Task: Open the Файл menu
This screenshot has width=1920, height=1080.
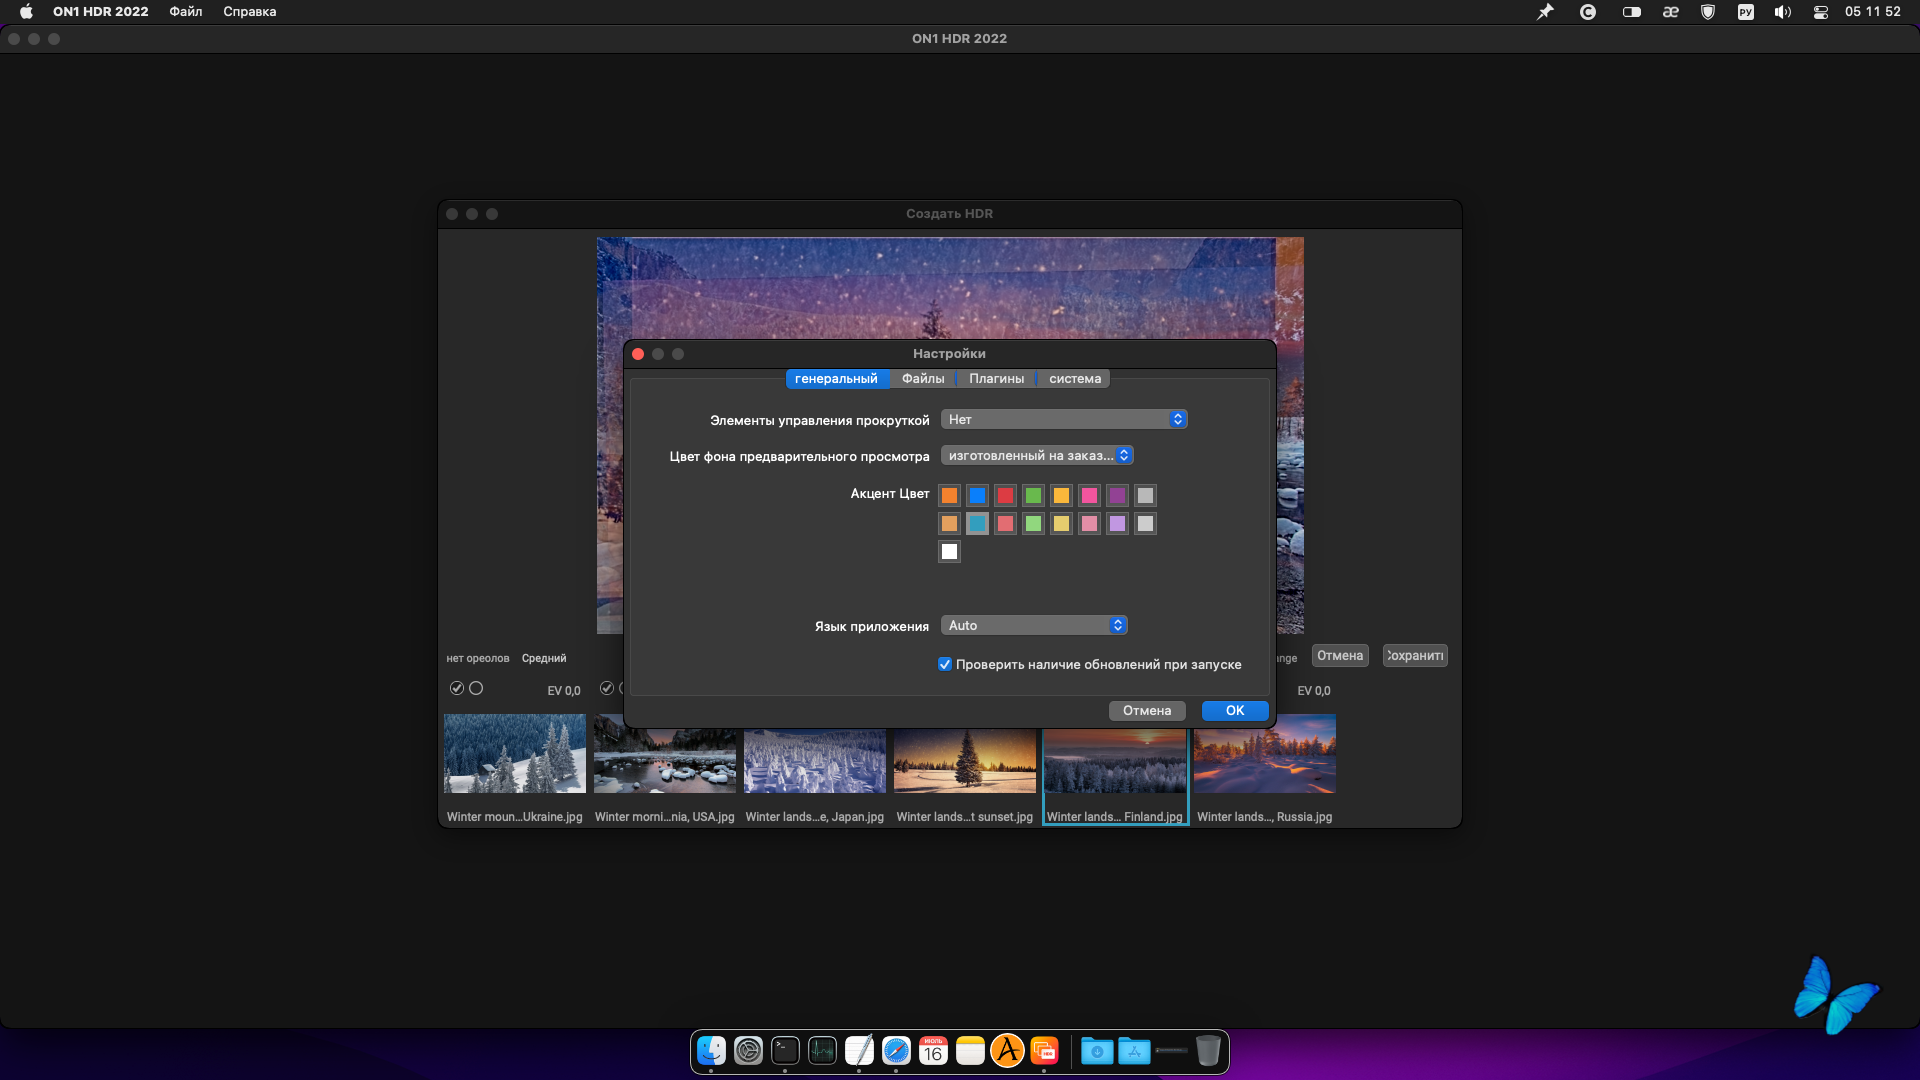Action: (186, 12)
